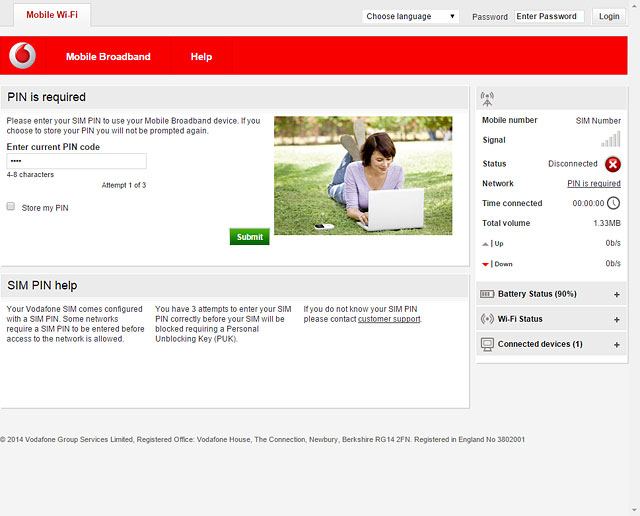This screenshot has height=516, width=640.
Task: Enable the Store my PIN checkbox
Action: click(11, 207)
